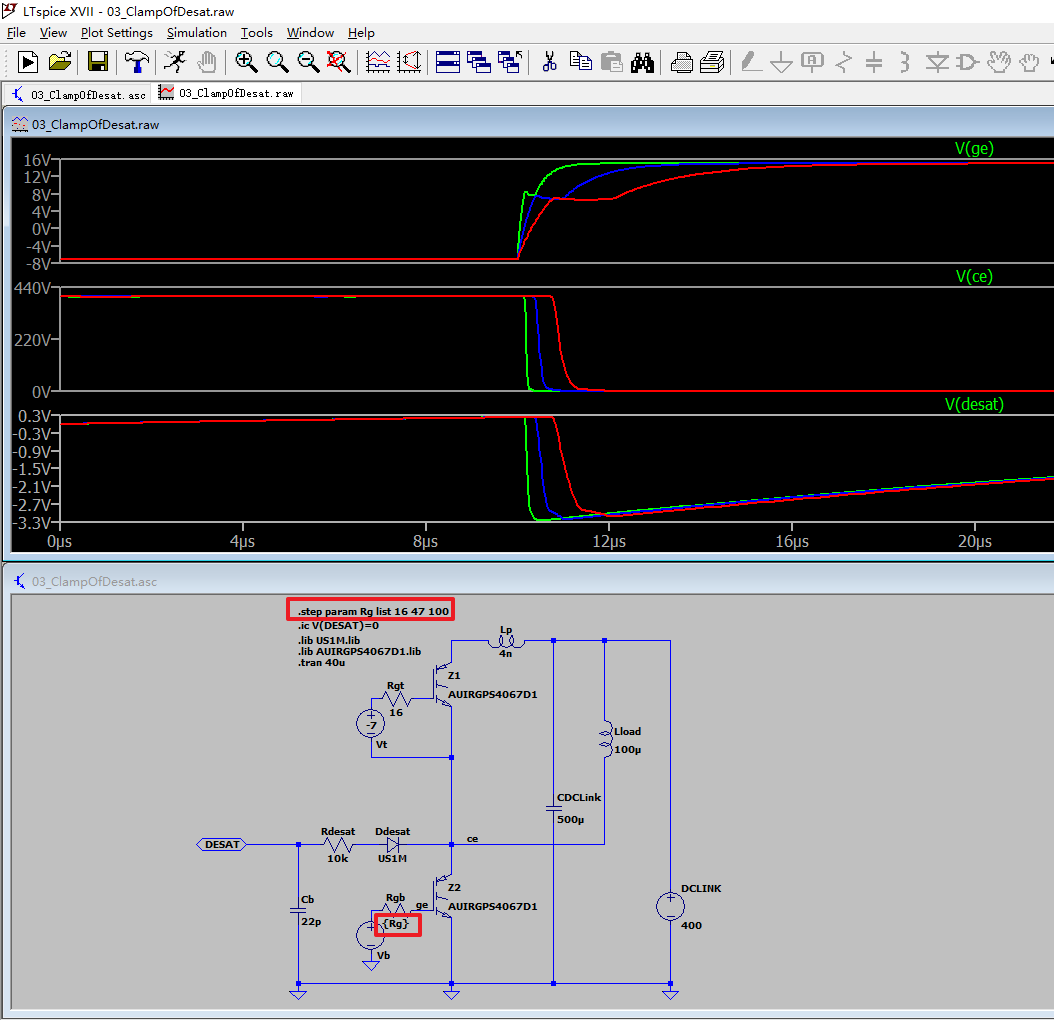Select the Place Diode tool

[936, 62]
